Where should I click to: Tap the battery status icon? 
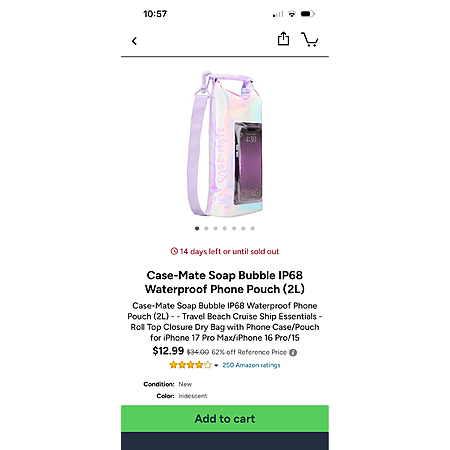click(x=307, y=14)
